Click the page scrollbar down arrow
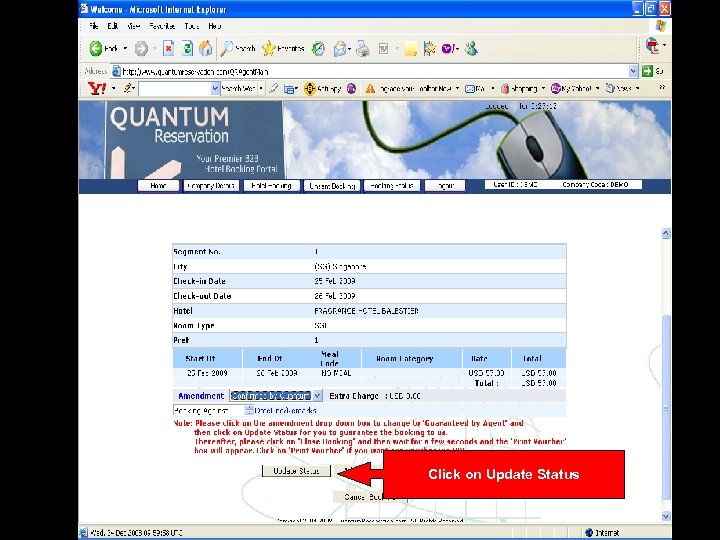 tap(666, 516)
